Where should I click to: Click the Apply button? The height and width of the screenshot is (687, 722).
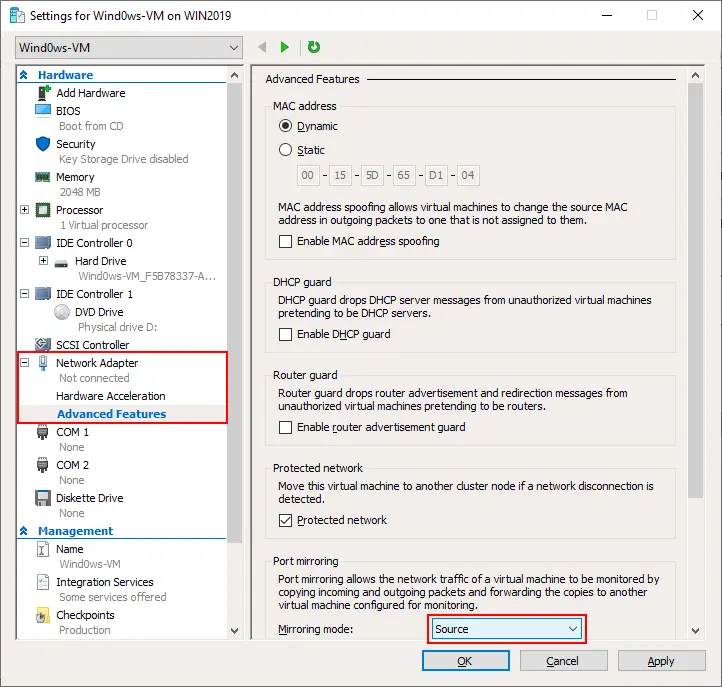pos(661,661)
